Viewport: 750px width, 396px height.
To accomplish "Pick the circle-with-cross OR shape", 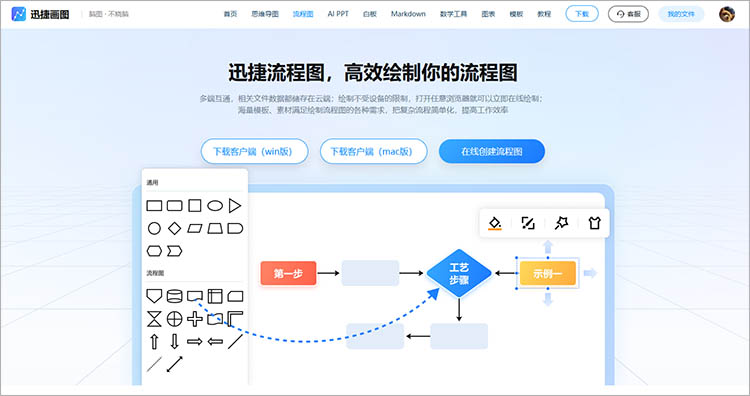I will [x=175, y=319].
